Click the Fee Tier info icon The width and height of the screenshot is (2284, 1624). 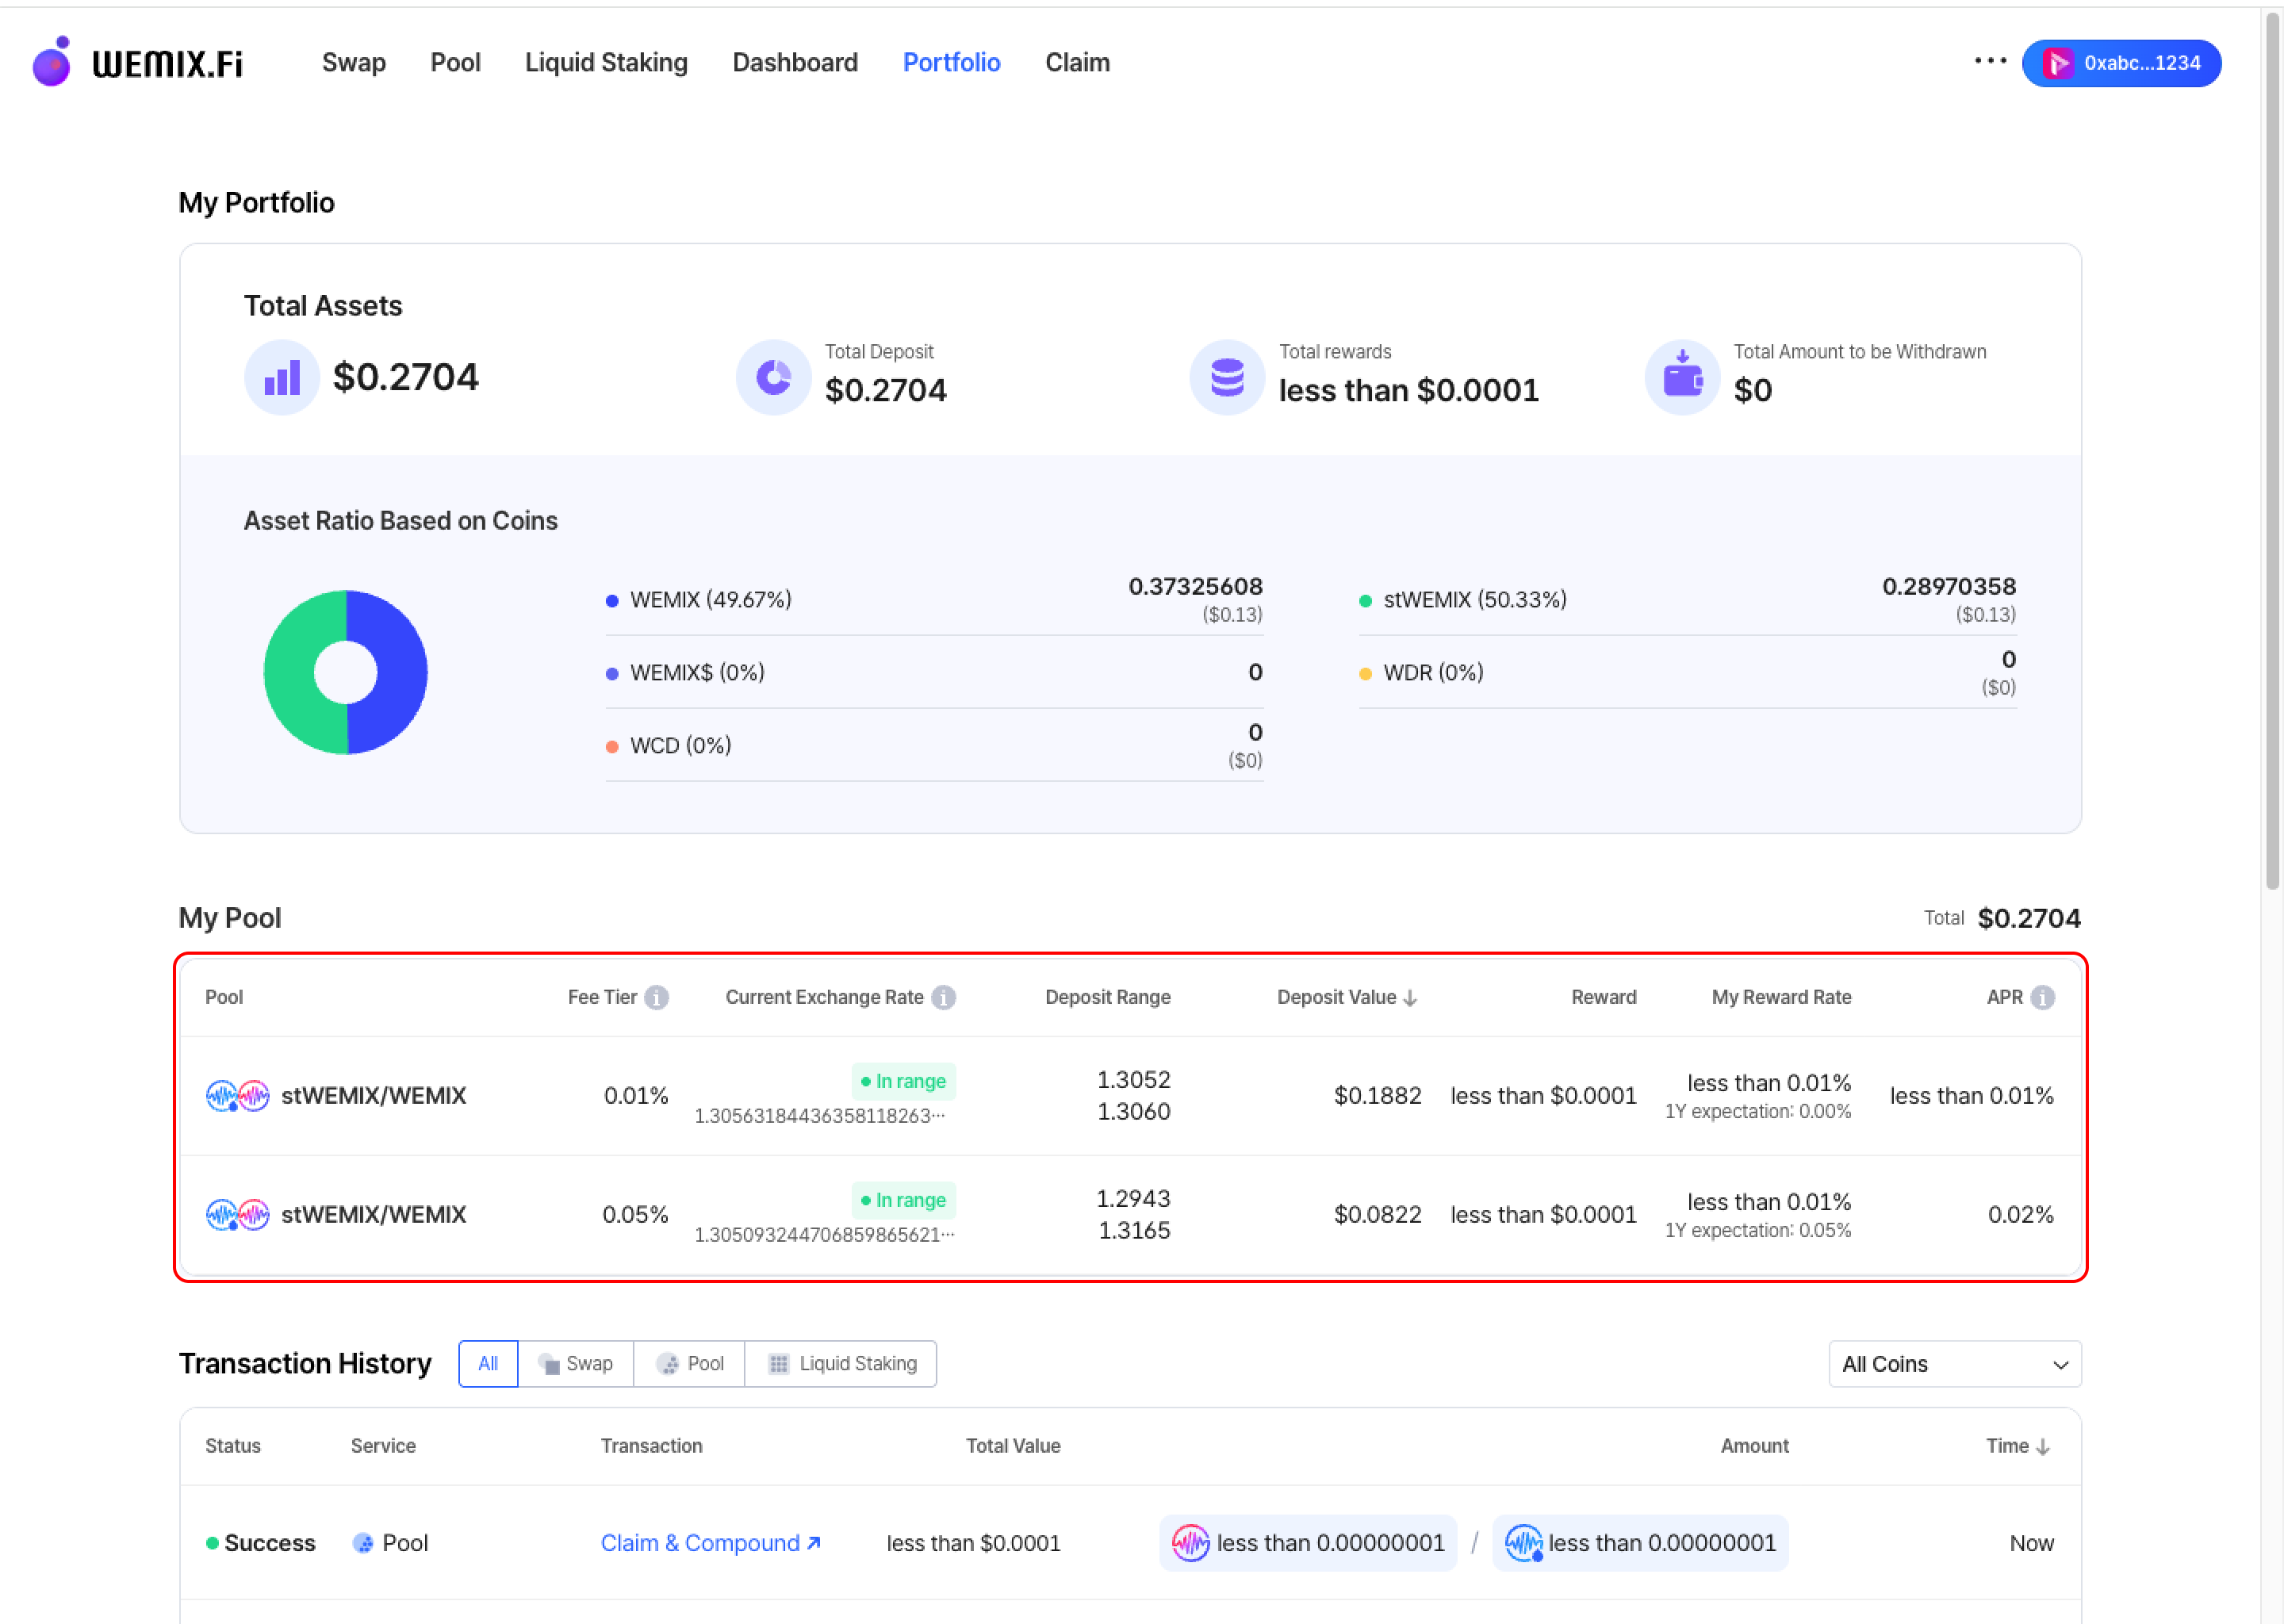click(x=656, y=997)
